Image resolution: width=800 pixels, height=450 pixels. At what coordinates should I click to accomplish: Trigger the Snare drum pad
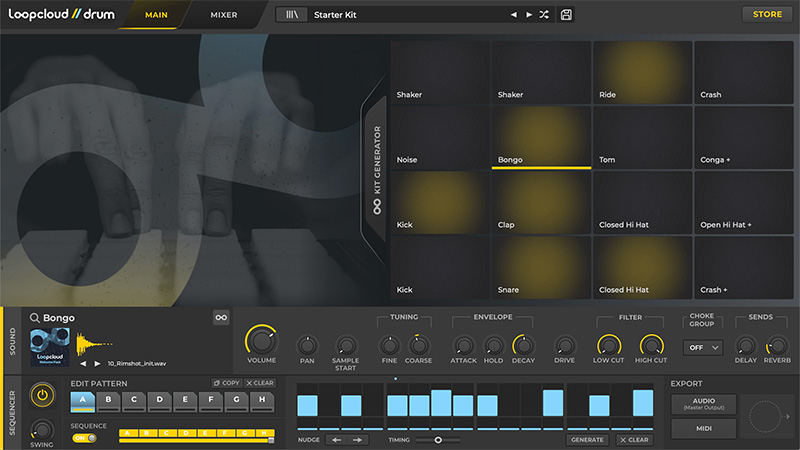(541, 268)
